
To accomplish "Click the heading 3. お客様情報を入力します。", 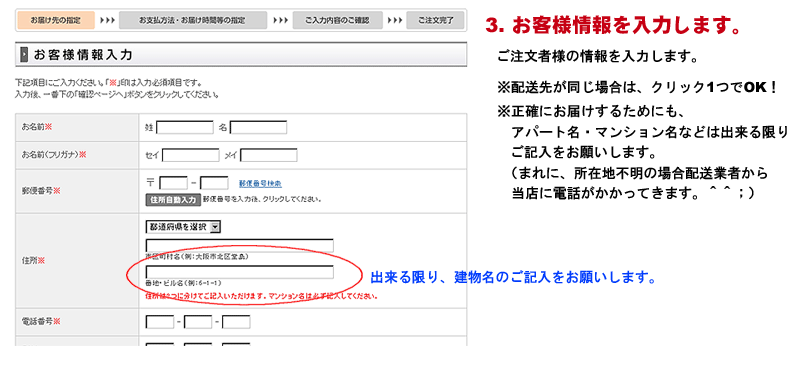I will tap(613, 26).
